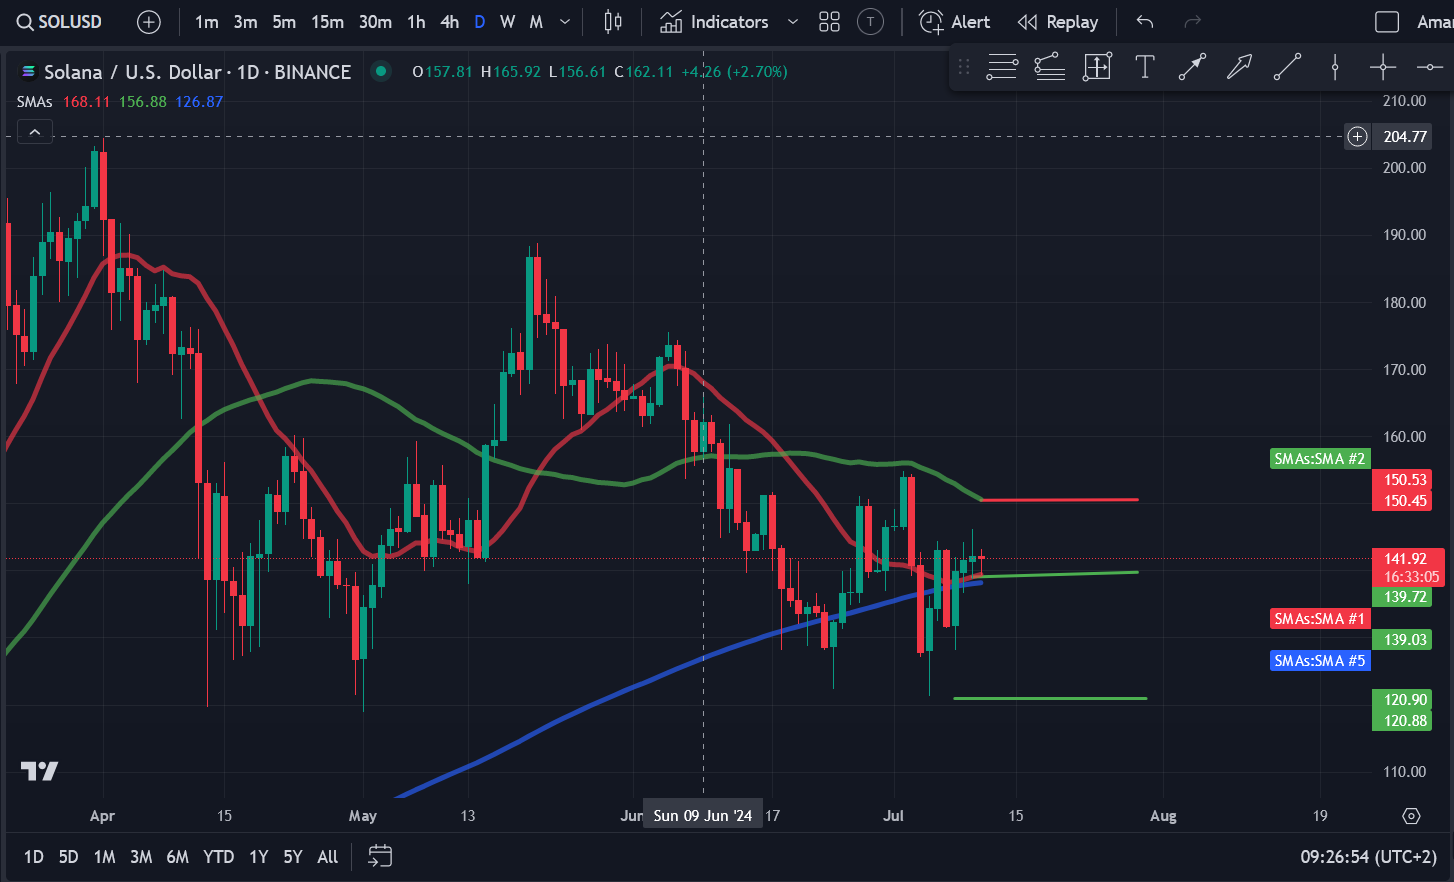Image resolution: width=1454 pixels, height=882 pixels.
Task: Set range to 1M
Action: pyautogui.click(x=104, y=857)
